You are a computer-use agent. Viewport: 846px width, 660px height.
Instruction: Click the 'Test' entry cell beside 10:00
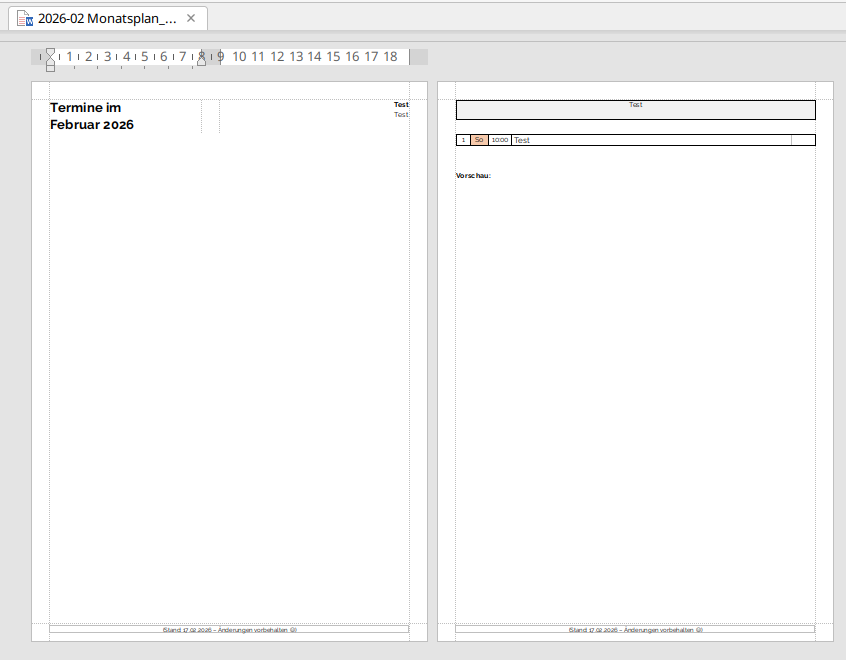[x=651, y=140]
